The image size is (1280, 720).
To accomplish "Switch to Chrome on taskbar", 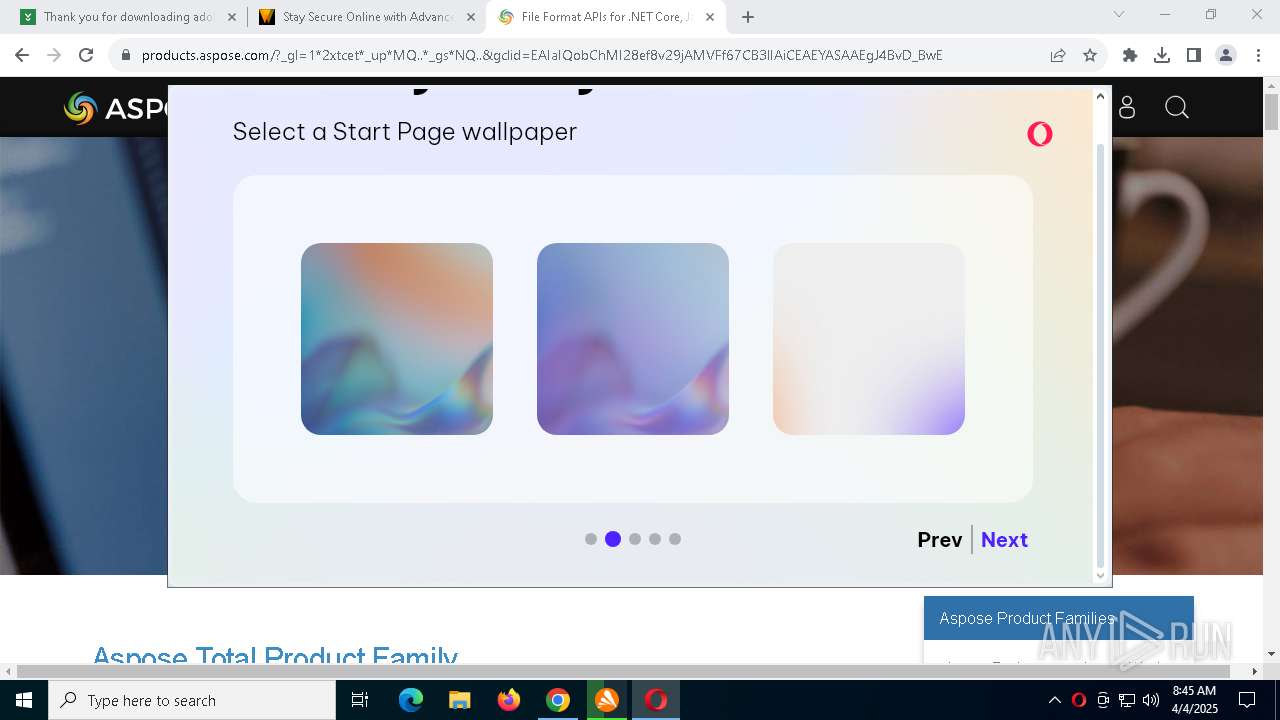I will point(558,700).
